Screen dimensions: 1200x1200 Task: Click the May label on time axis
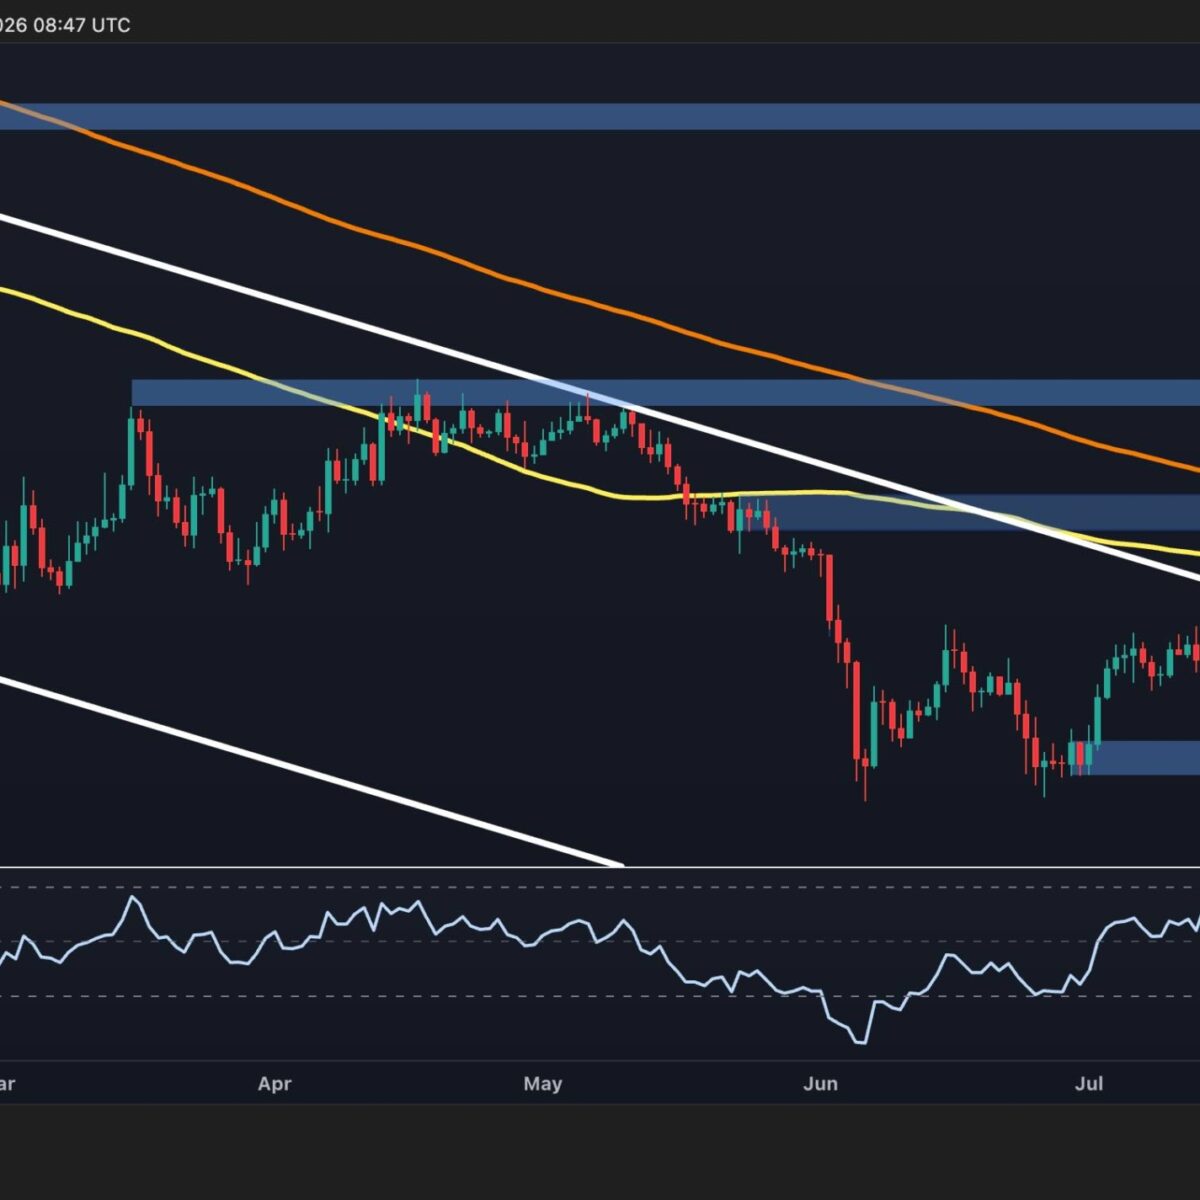point(542,1084)
